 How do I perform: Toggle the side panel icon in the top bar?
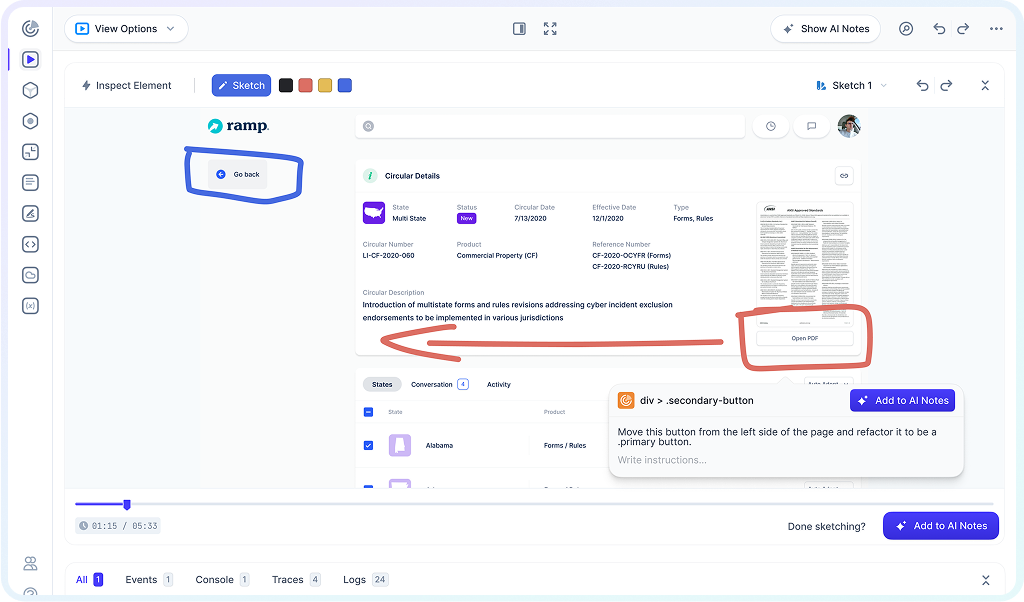(519, 28)
